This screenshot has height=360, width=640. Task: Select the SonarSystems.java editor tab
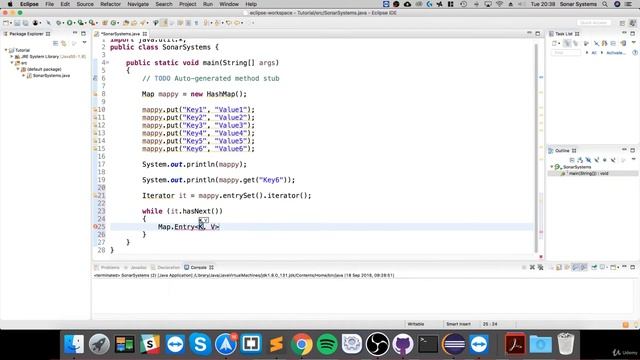120,34
